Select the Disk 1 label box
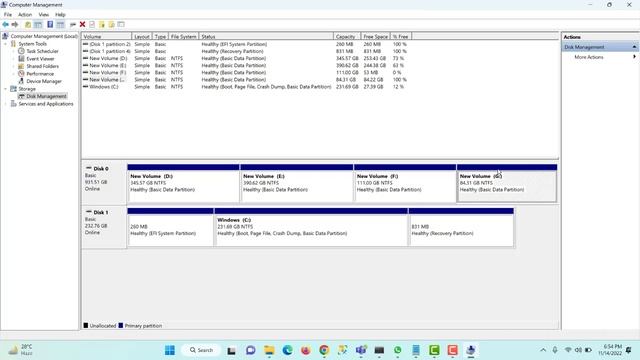This screenshot has width=640, height=360. tap(104, 227)
